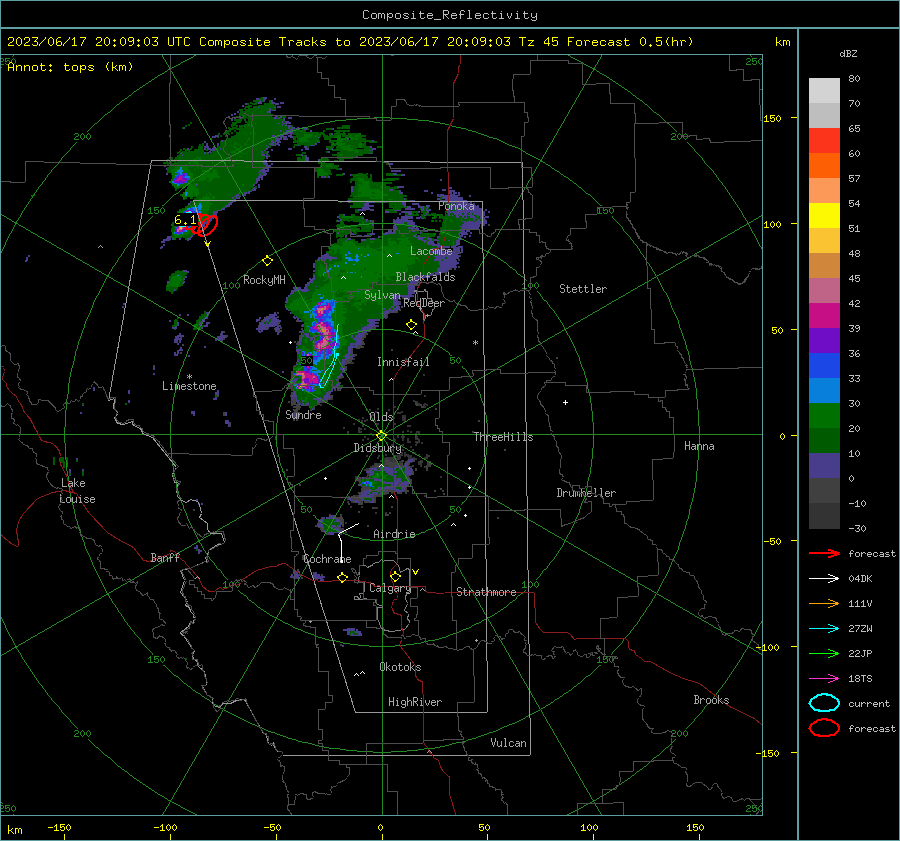This screenshot has width=900, height=841.
Task: Select the blue swatch between 36 and 33
Action: (x=824, y=366)
